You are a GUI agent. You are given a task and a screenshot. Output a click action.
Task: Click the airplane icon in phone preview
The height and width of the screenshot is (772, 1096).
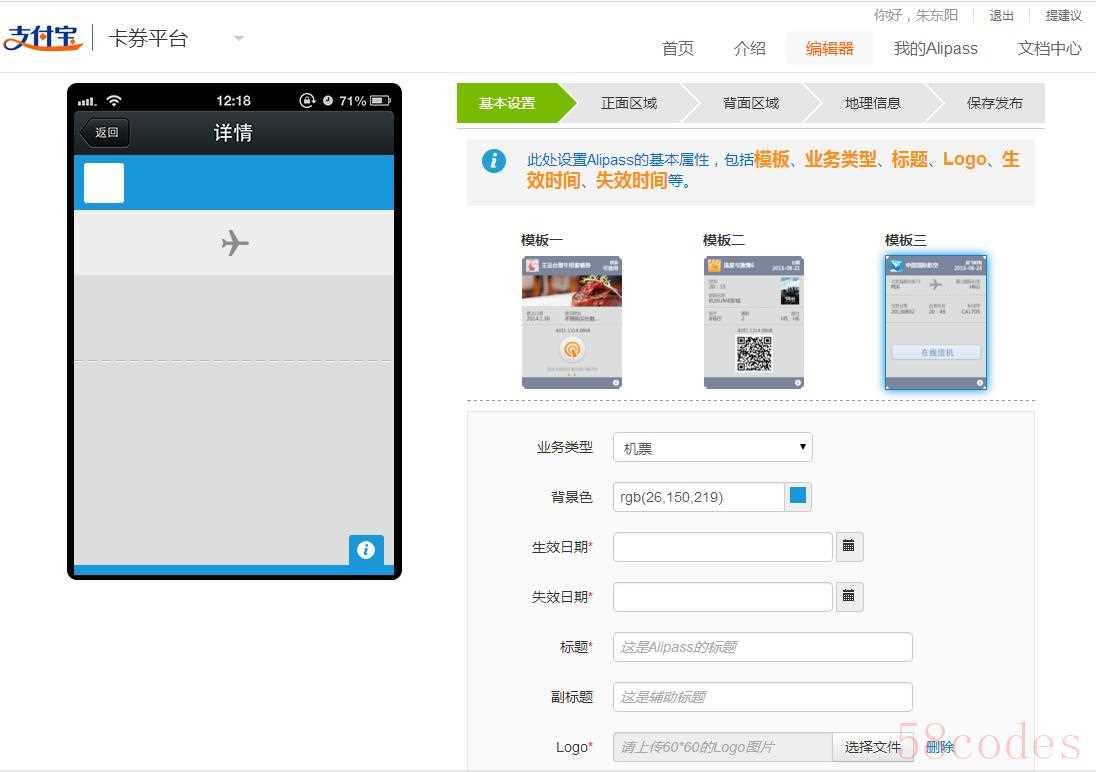pyautogui.click(x=235, y=243)
